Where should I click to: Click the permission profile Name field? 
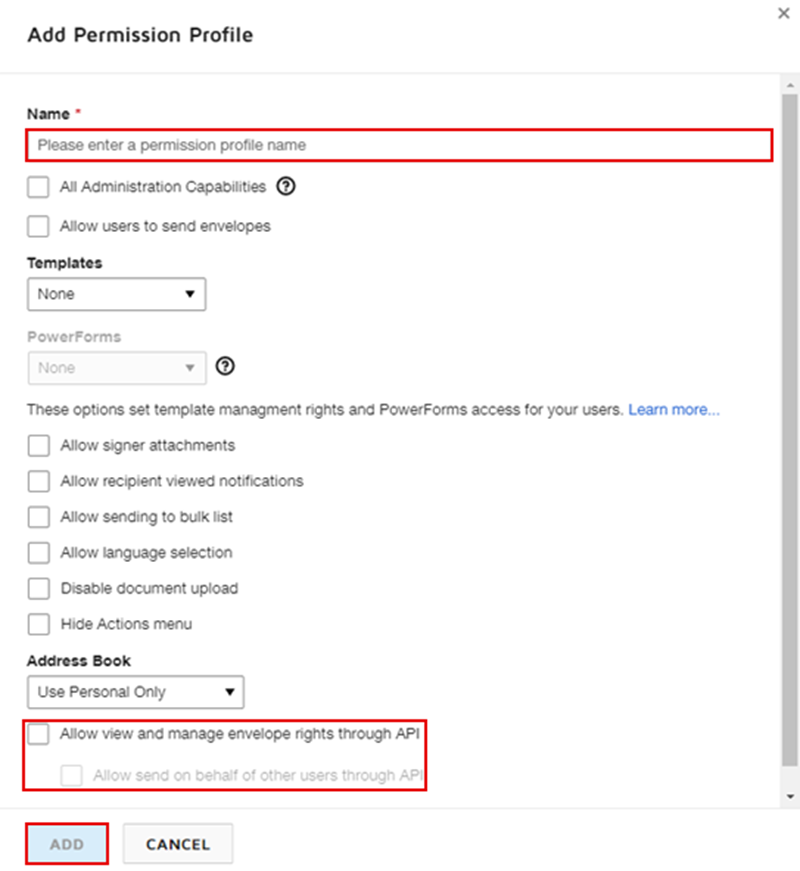click(399, 145)
